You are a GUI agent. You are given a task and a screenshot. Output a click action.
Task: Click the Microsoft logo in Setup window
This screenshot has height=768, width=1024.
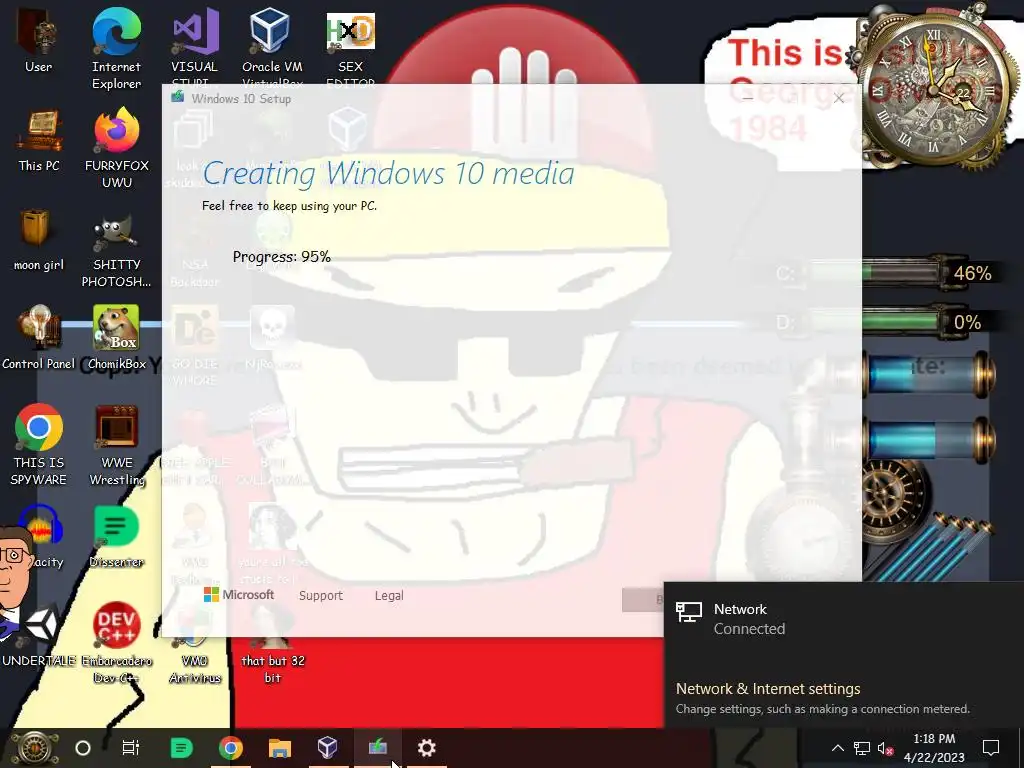(x=239, y=595)
